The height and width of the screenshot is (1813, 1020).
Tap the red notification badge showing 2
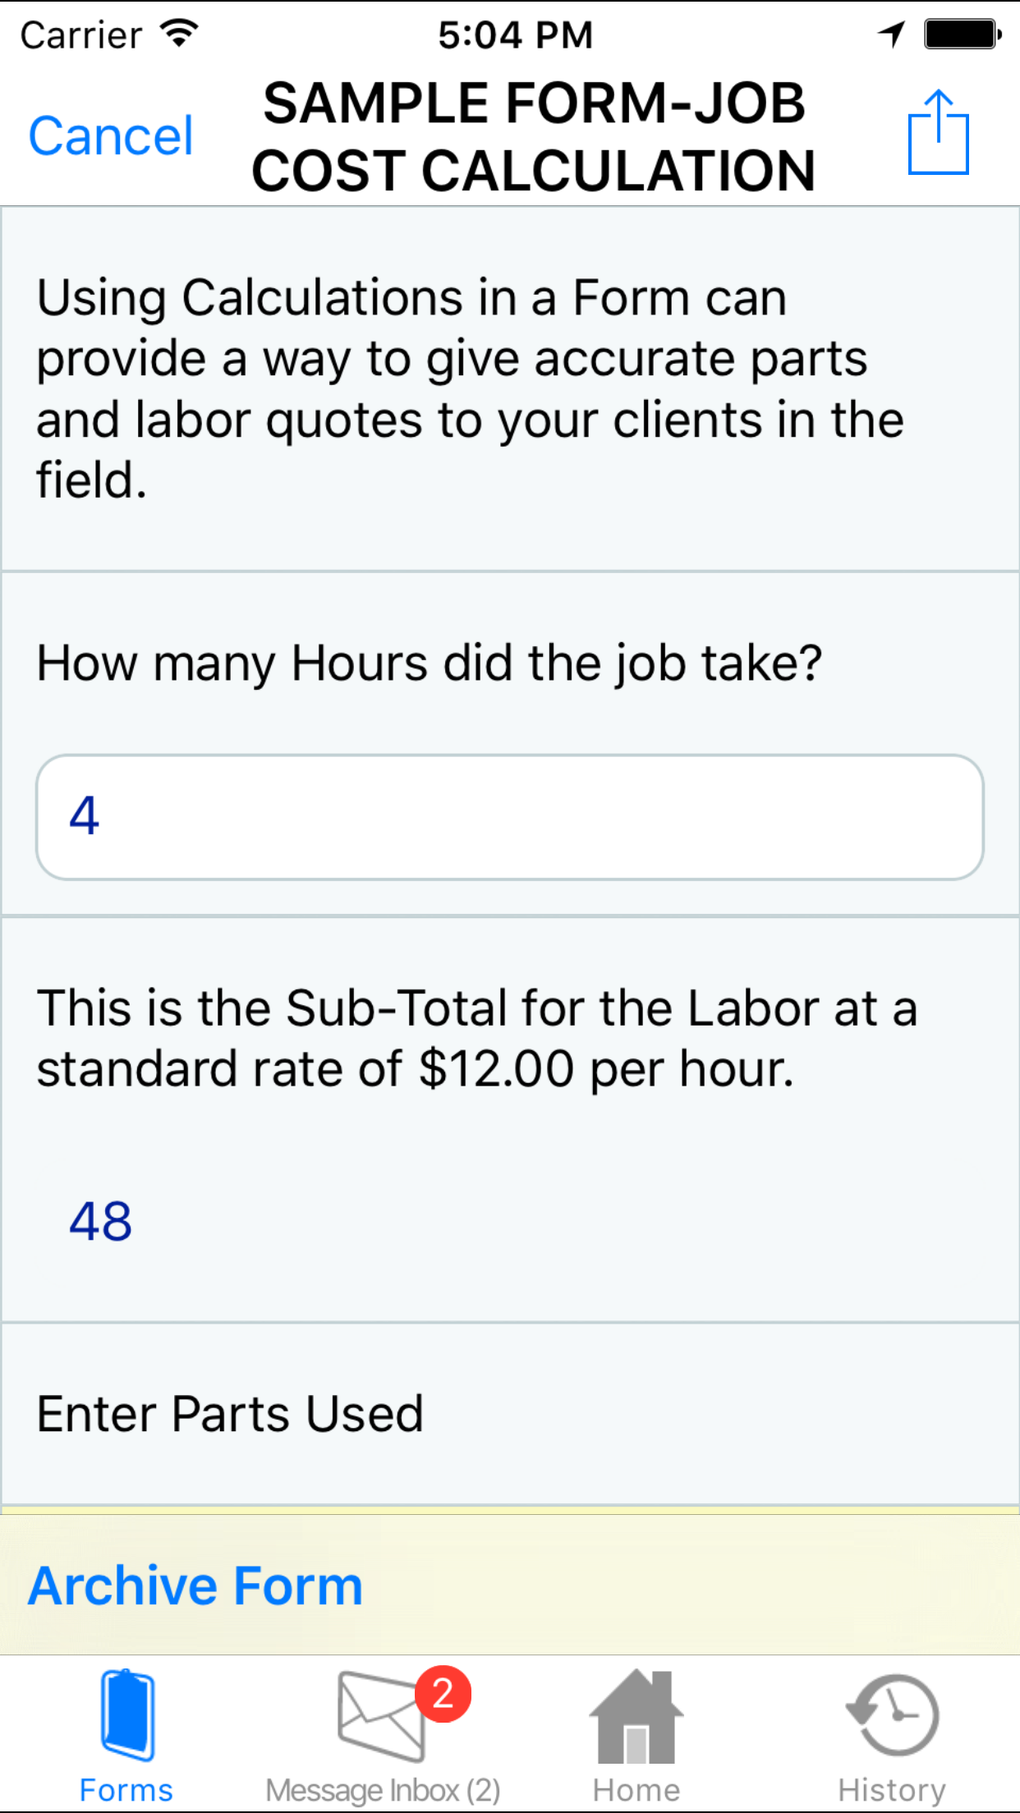tap(443, 1693)
